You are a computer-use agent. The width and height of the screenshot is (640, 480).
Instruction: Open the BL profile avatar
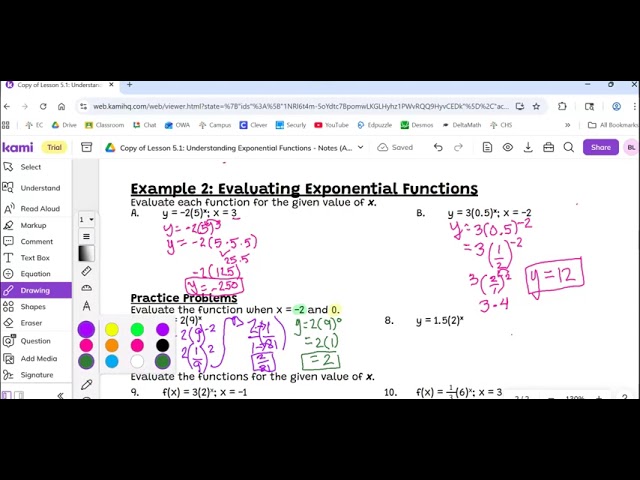pos(631,147)
